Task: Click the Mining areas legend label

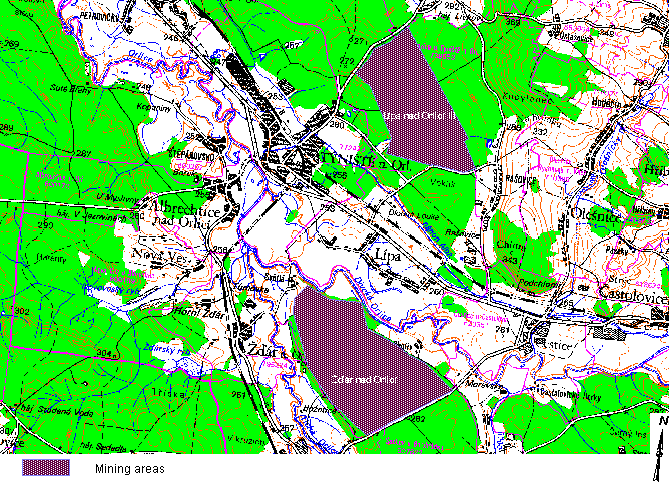Action: pyautogui.click(x=130, y=467)
